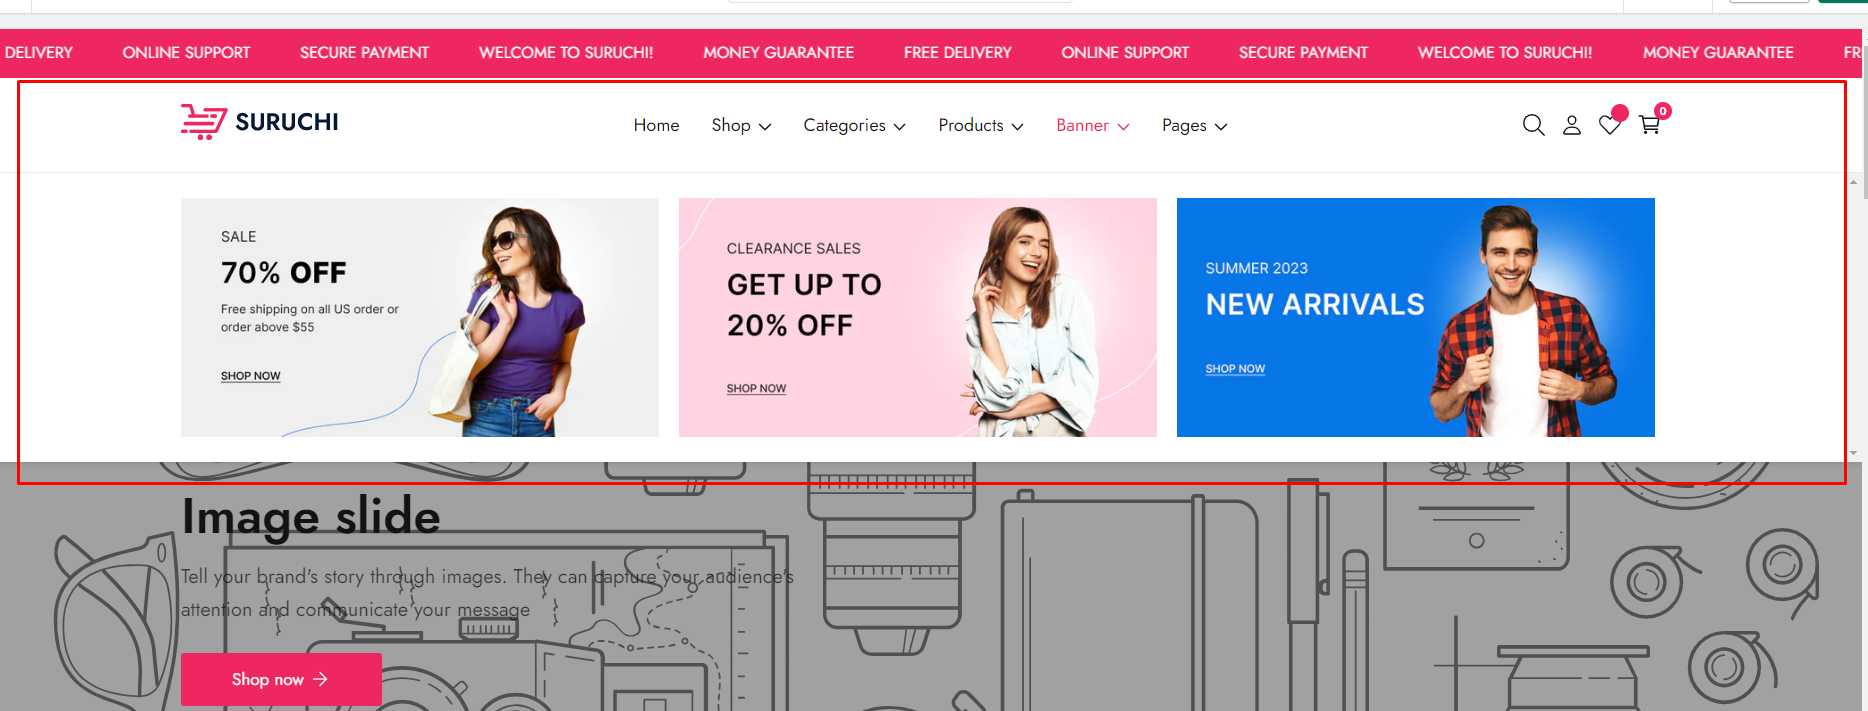The image size is (1868, 711).
Task: Open the Pages dropdown chevron
Action: (x=1221, y=126)
